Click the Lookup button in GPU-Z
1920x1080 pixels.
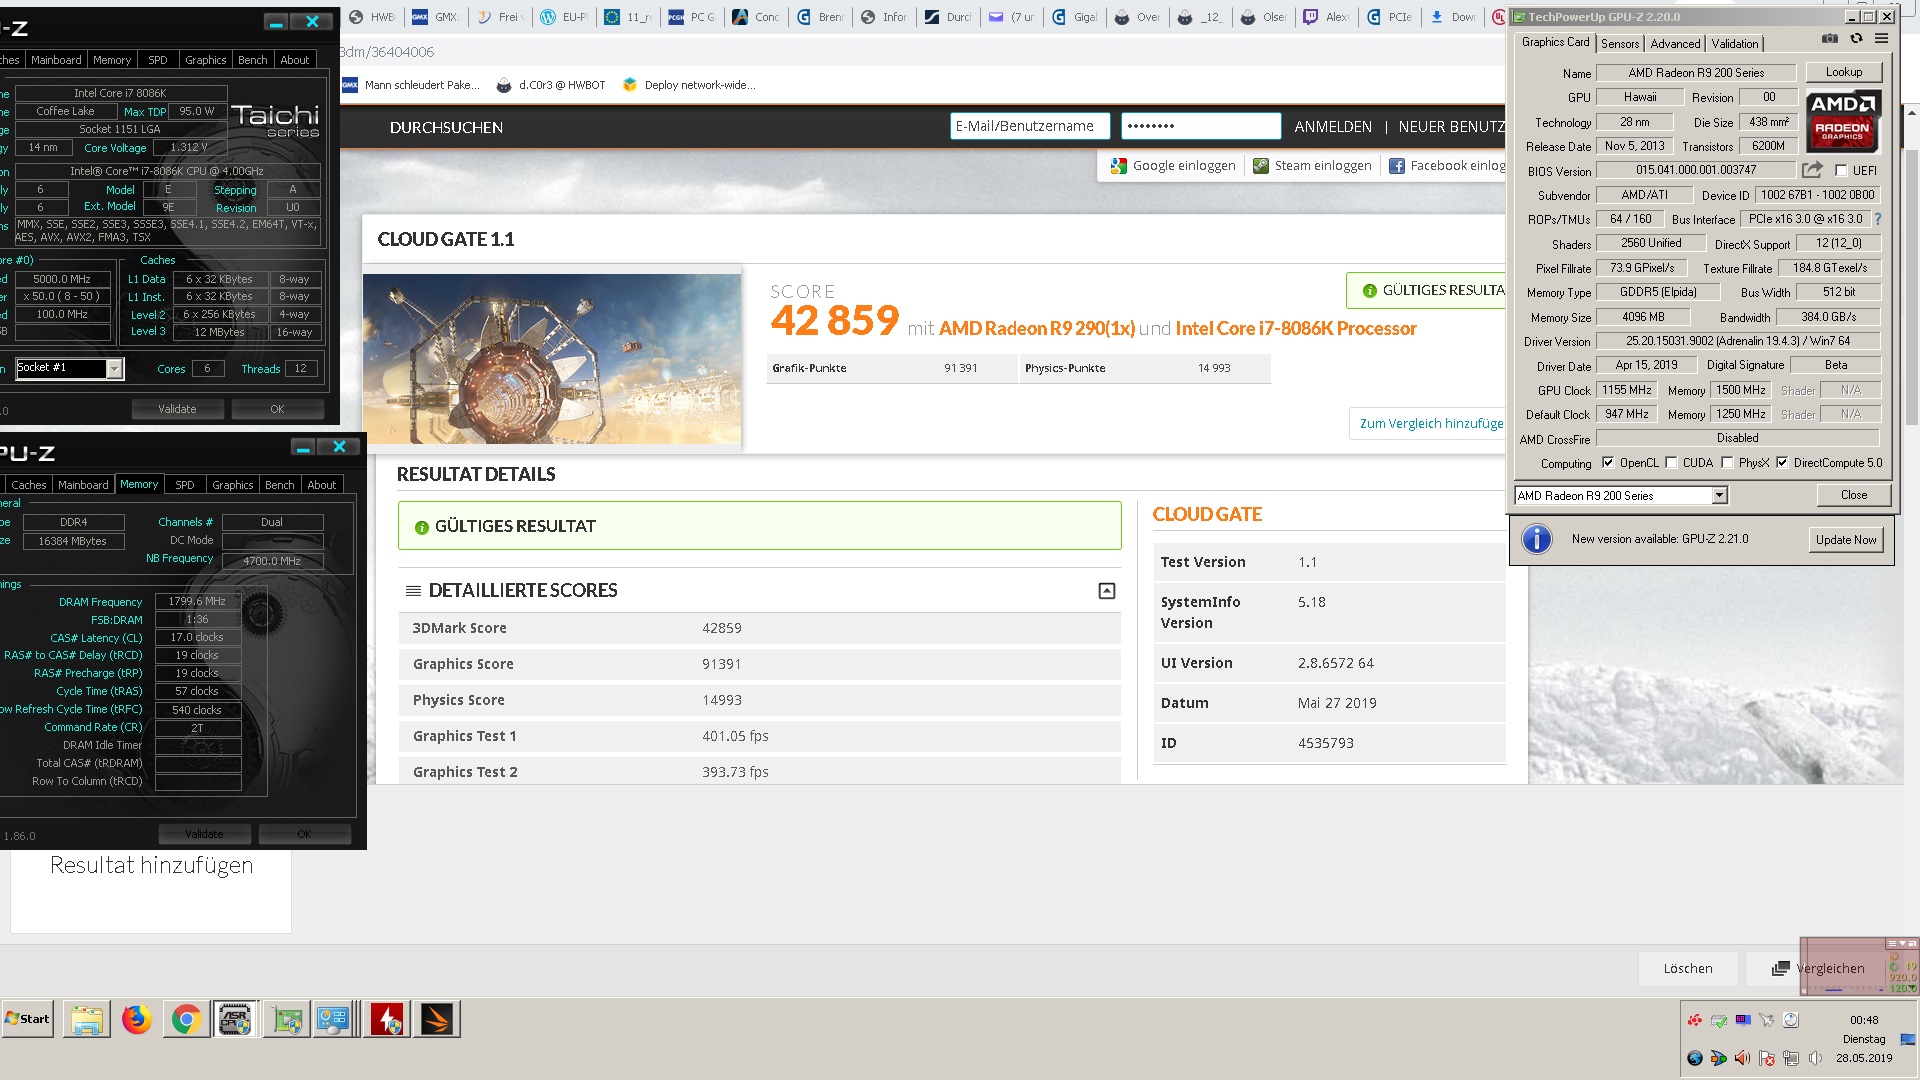[x=1843, y=72]
